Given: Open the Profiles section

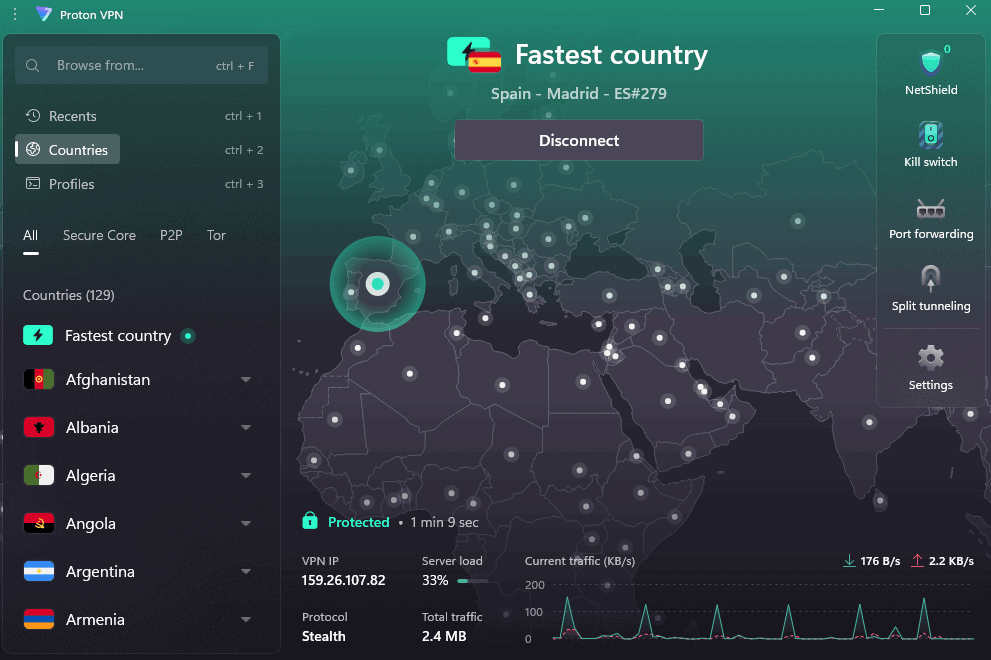Looking at the screenshot, I should pos(71,184).
